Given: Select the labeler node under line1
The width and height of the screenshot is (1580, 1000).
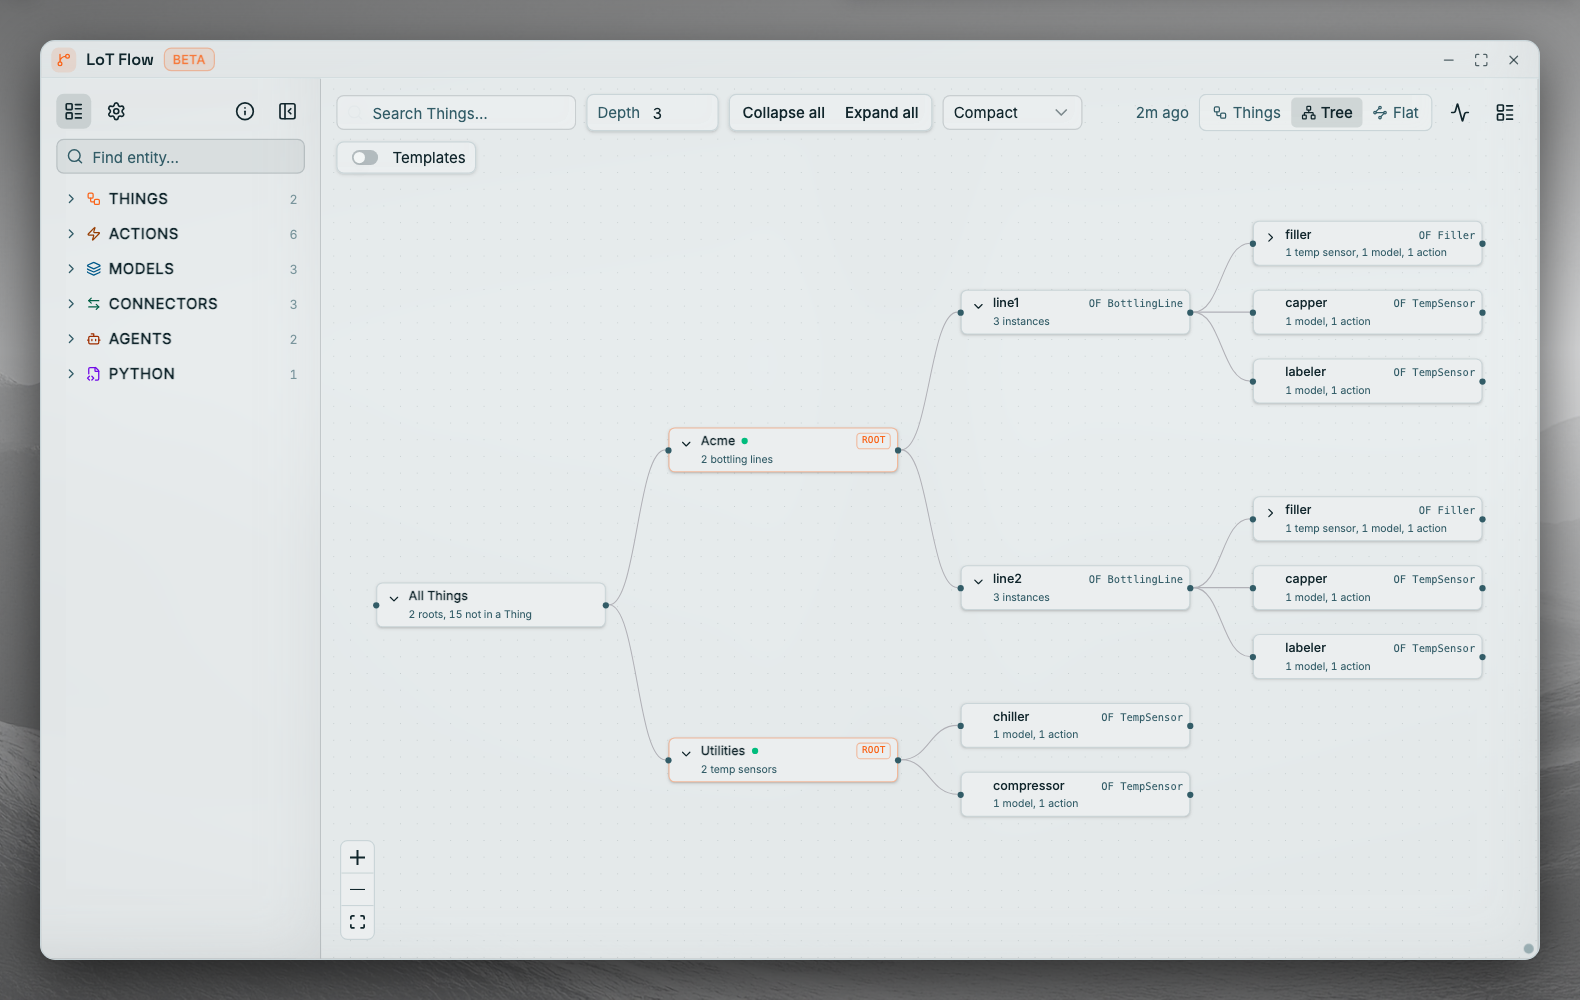Looking at the screenshot, I should point(1367,381).
